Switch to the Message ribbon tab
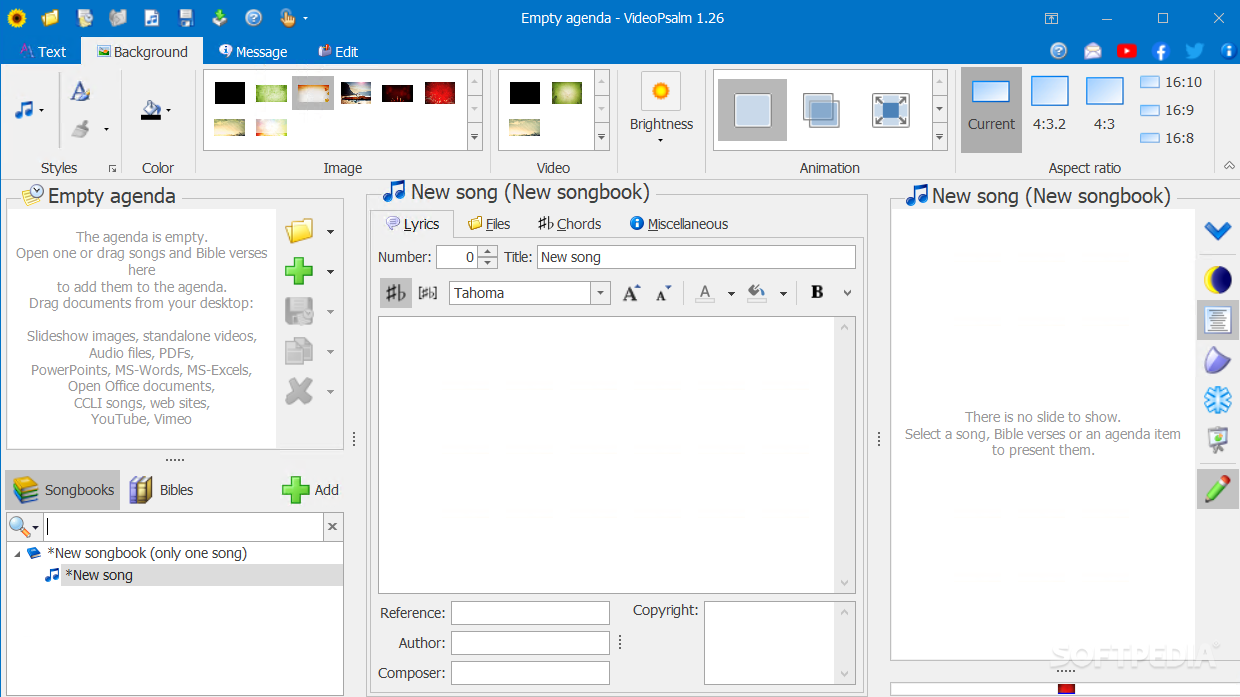This screenshot has width=1240, height=697. coord(253,52)
